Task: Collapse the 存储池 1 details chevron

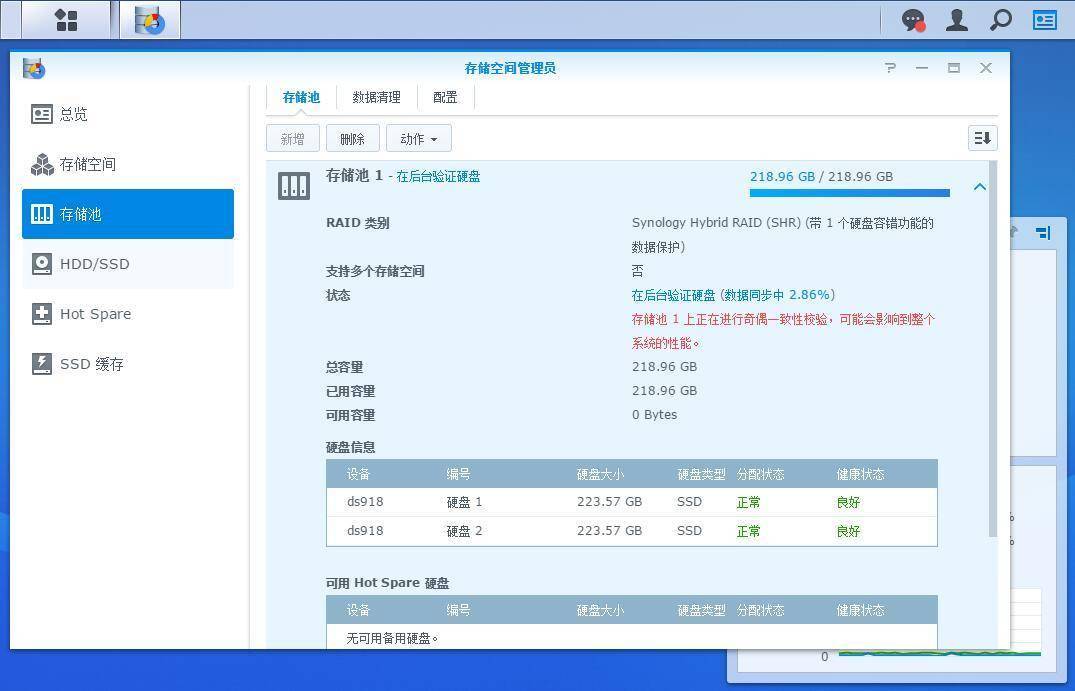Action: point(980,187)
